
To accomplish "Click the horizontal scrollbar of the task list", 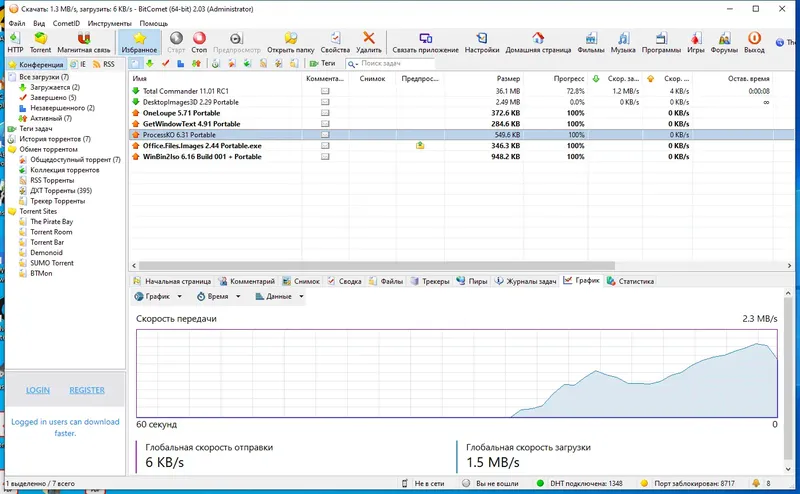I will tap(377, 265).
